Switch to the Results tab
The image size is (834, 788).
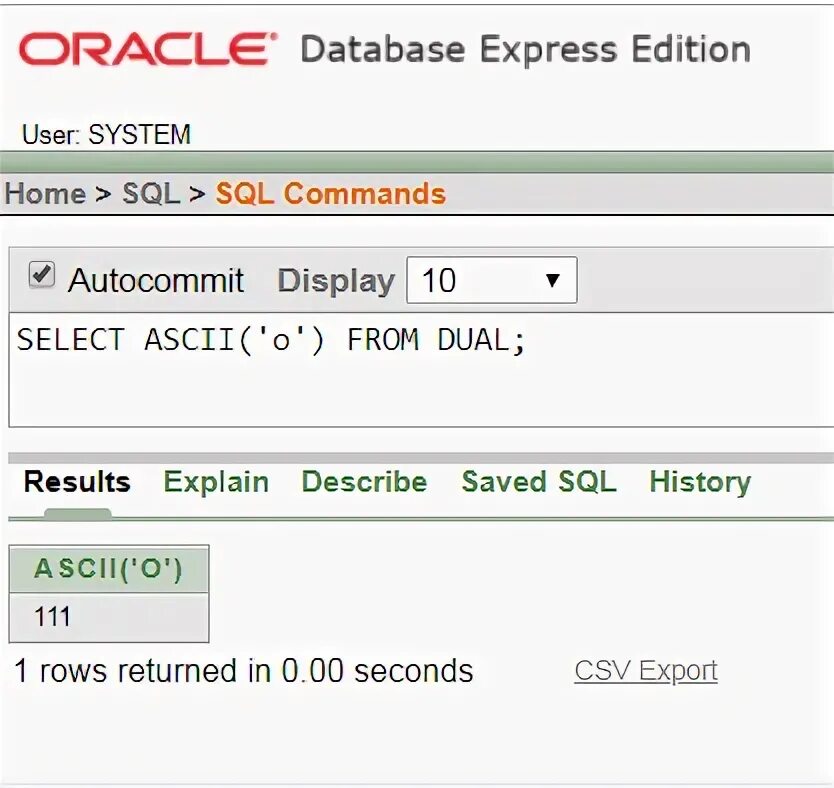click(x=77, y=482)
